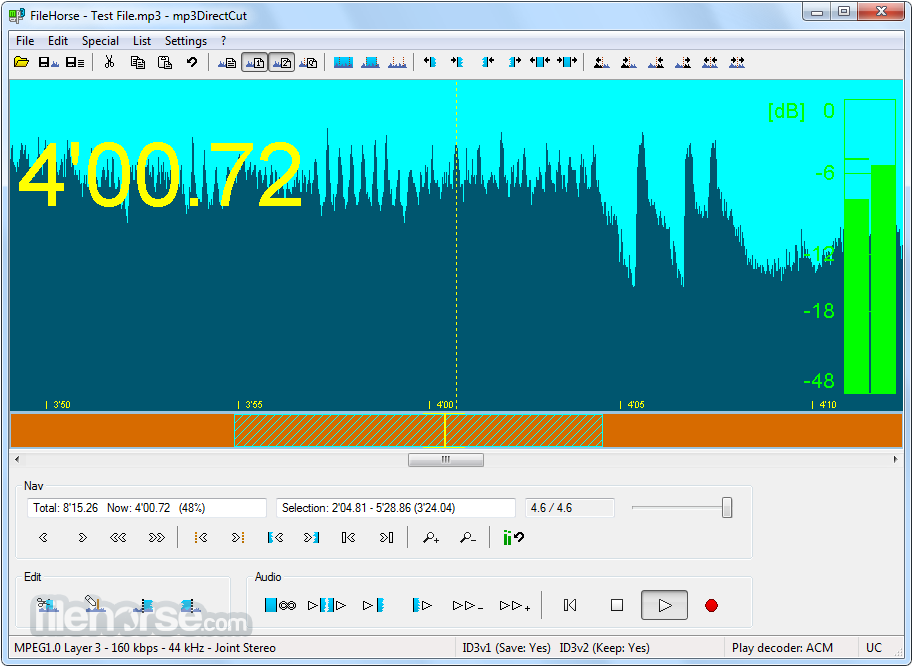
Task: Click the horizontal scrollbar right arrow
Action: (x=896, y=460)
